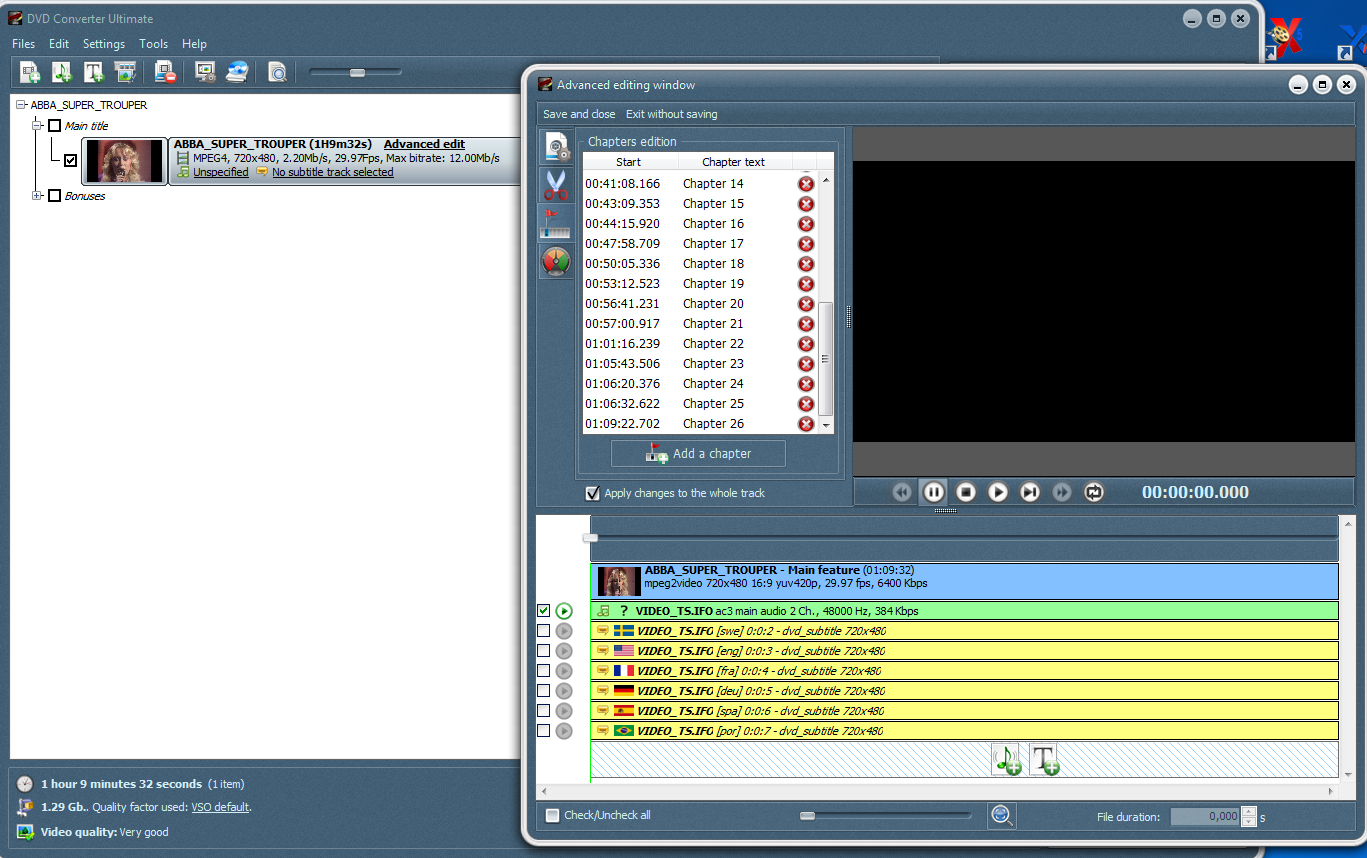Delete Chapter 22 with its red X

[x=806, y=344]
